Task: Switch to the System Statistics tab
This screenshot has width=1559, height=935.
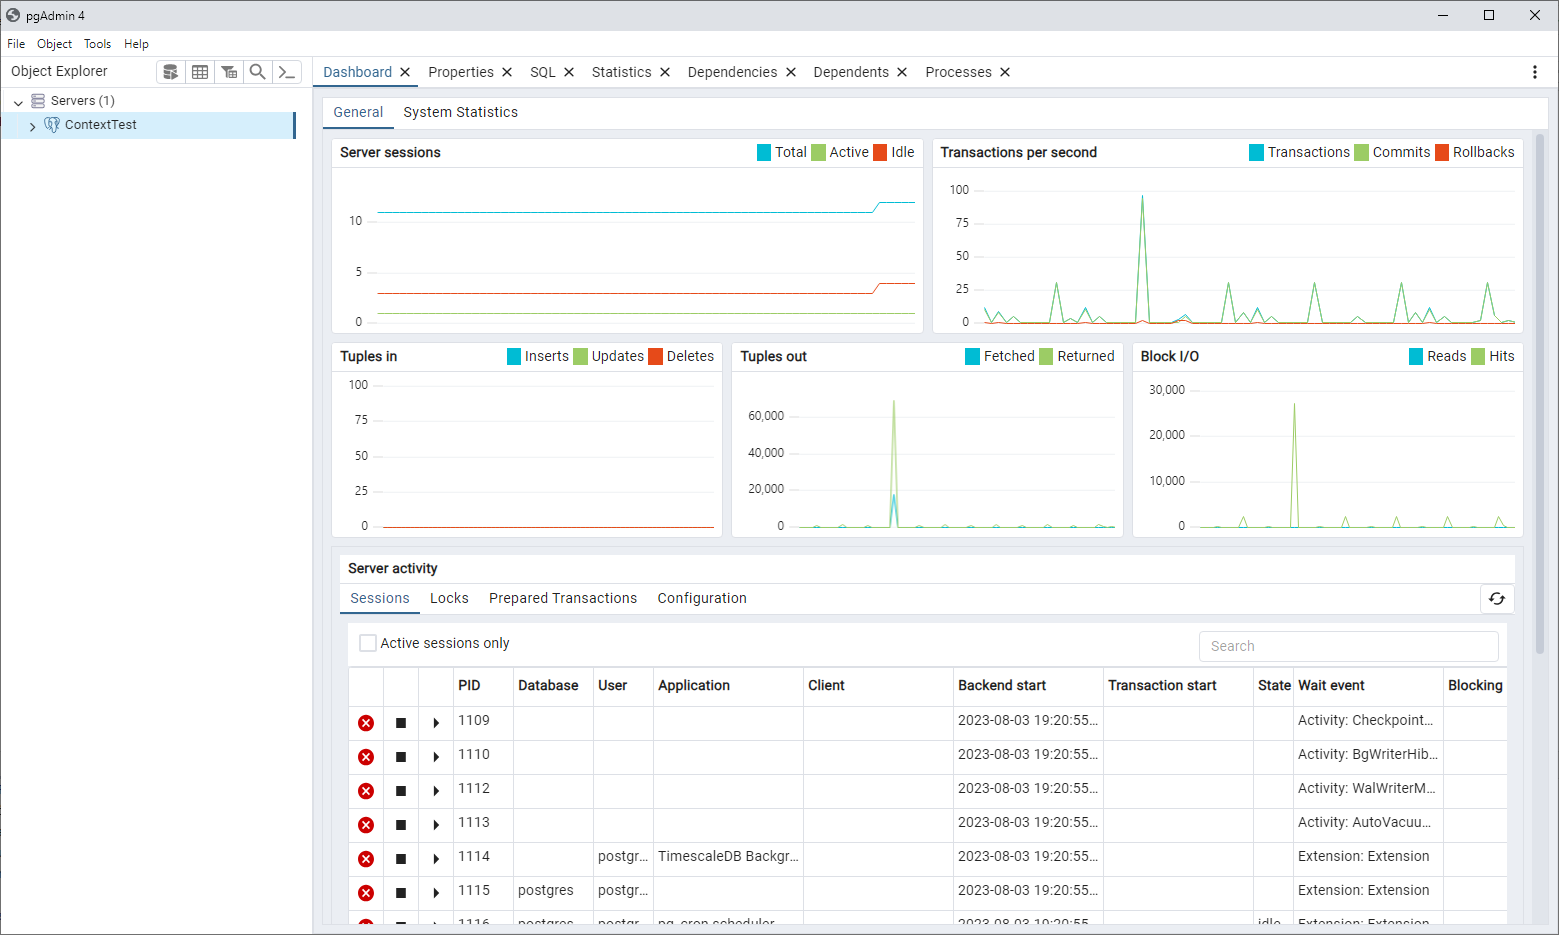Action: (x=460, y=112)
